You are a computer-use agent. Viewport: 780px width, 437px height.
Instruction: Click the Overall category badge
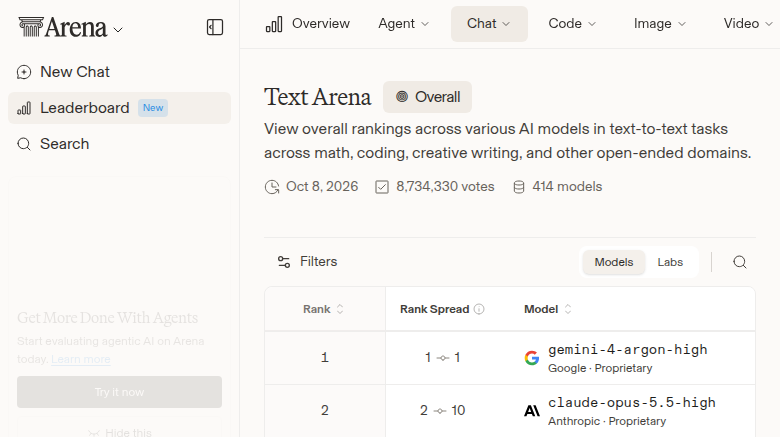(x=427, y=97)
